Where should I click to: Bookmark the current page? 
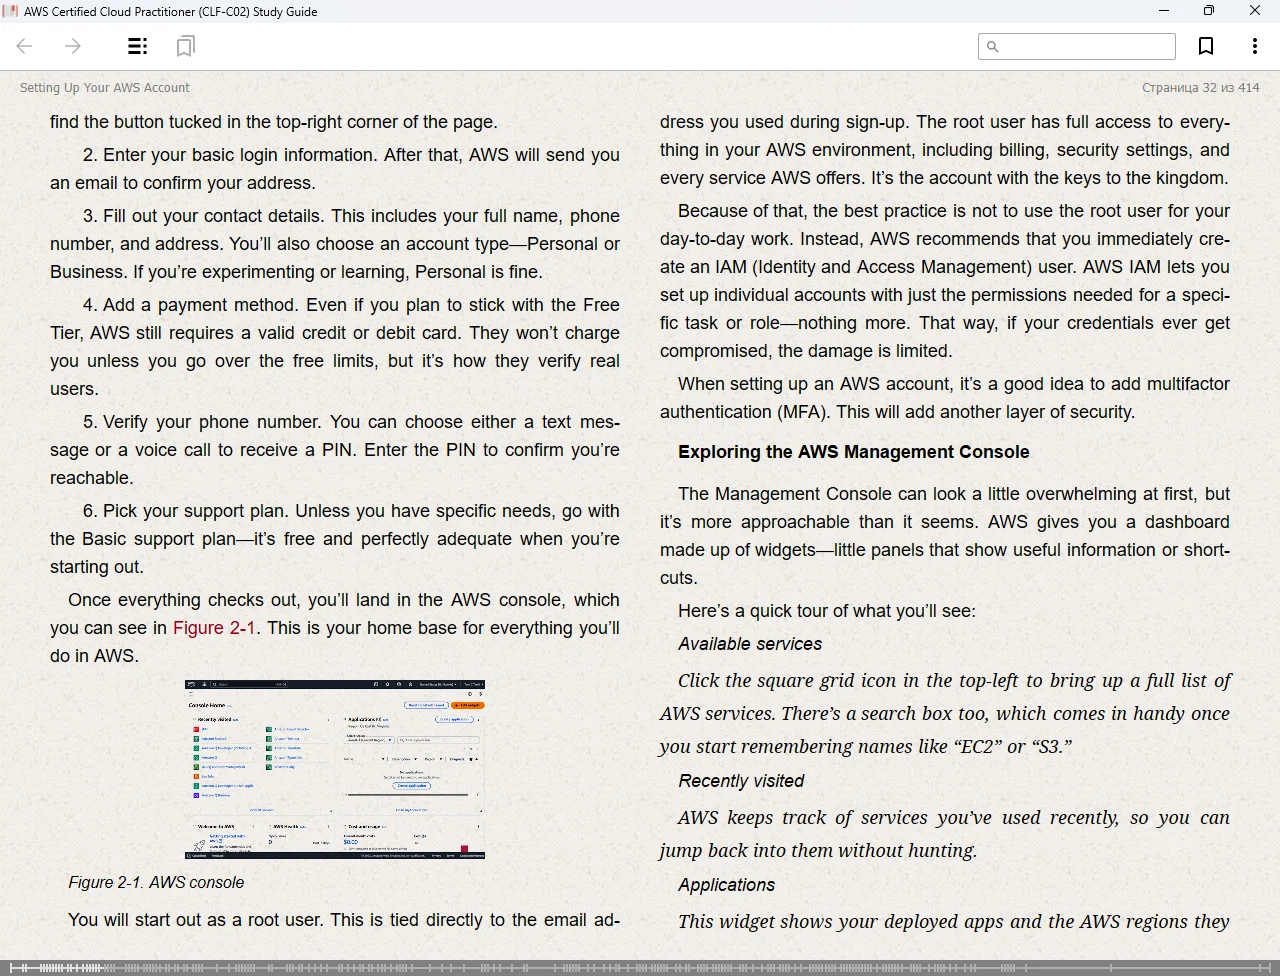pyautogui.click(x=1206, y=46)
